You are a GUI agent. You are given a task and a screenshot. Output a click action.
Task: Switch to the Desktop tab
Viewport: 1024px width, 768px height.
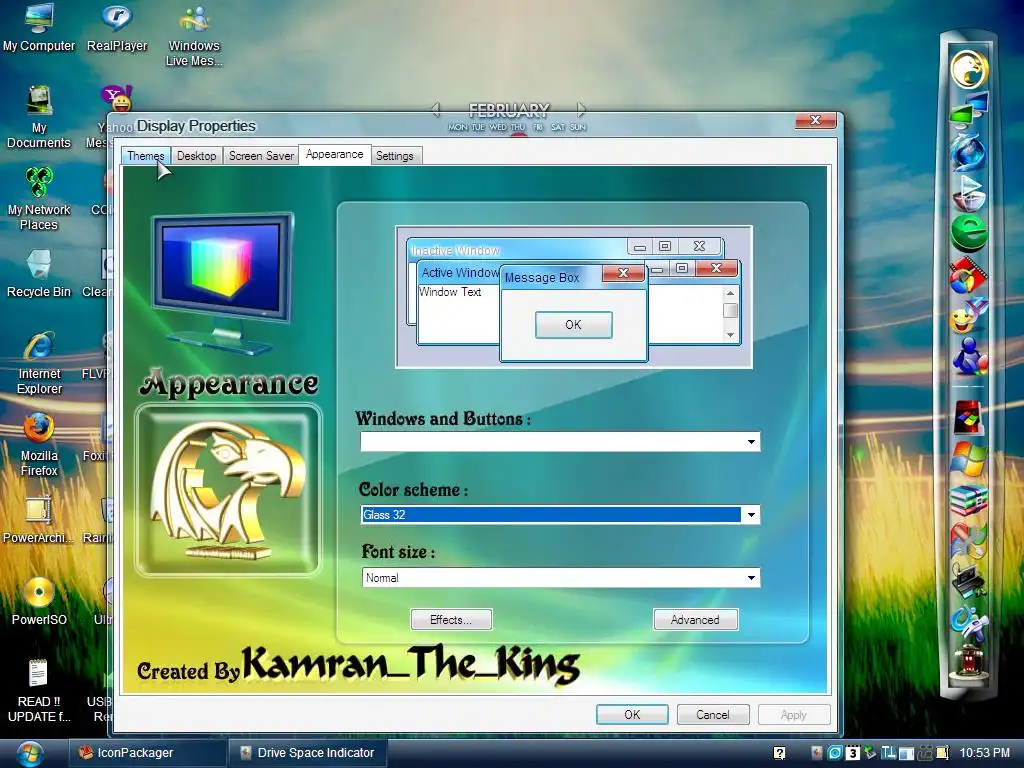click(x=197, y=155)
